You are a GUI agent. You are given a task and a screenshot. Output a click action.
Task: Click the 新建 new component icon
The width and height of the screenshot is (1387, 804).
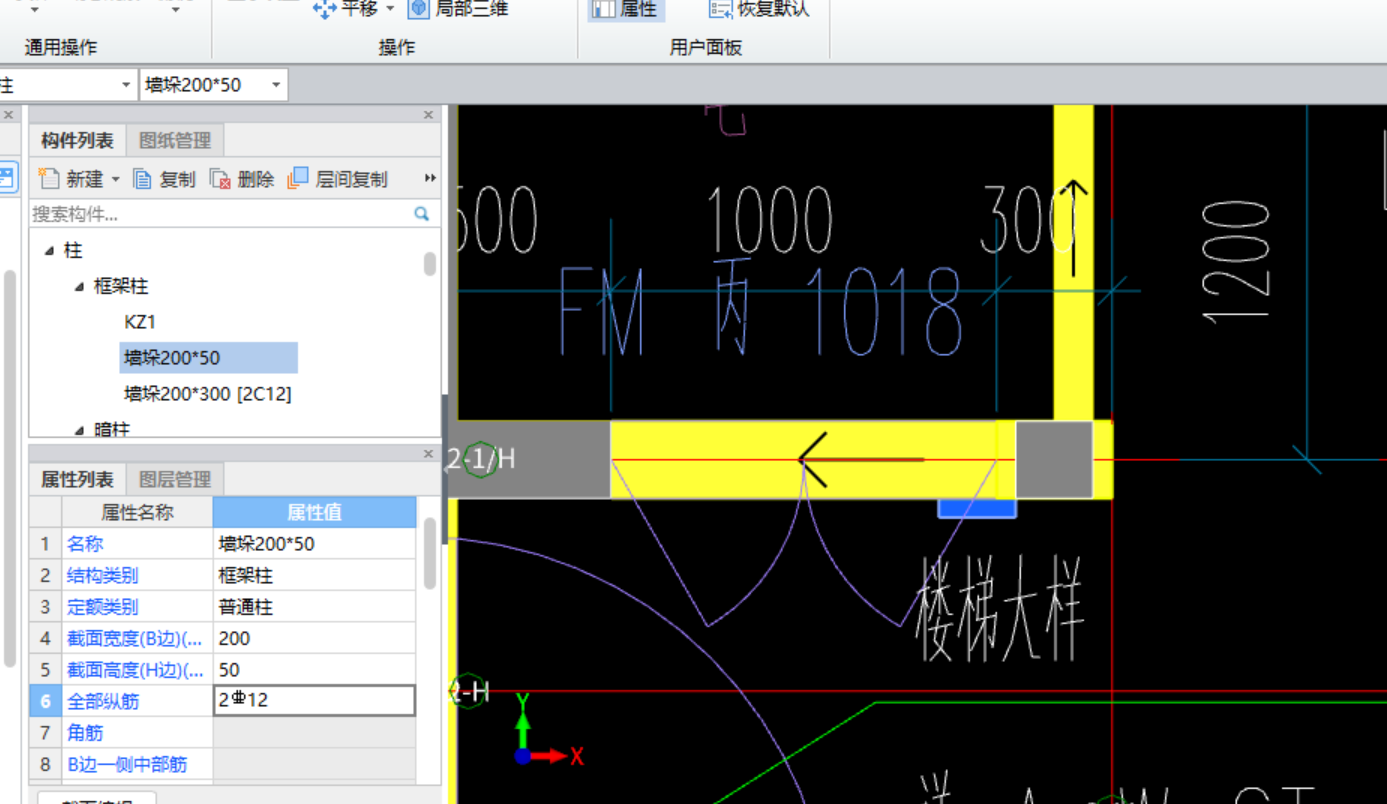[x=49, y=179]
